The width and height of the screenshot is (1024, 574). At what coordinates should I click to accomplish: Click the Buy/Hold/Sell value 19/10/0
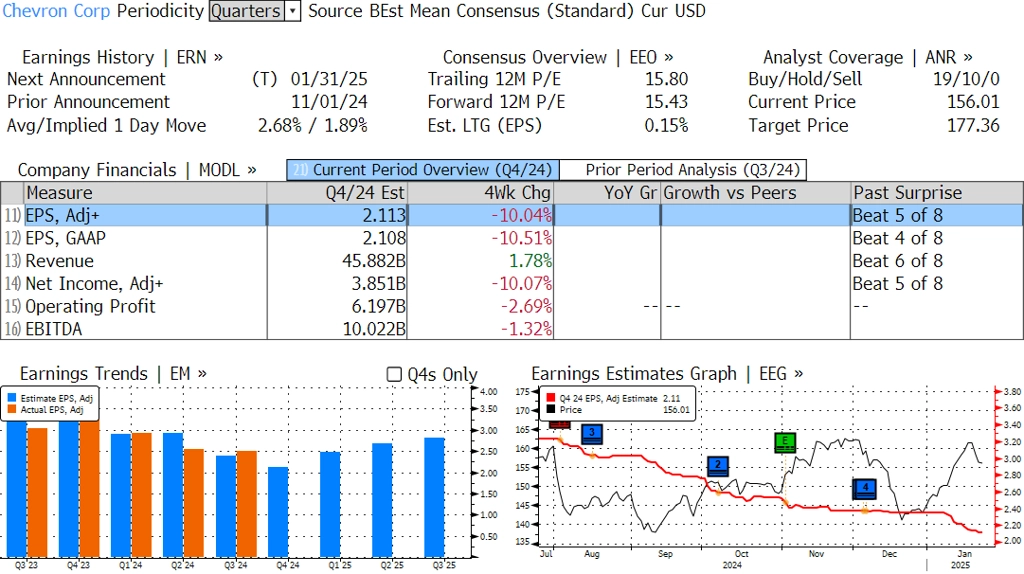coord(966,79)
